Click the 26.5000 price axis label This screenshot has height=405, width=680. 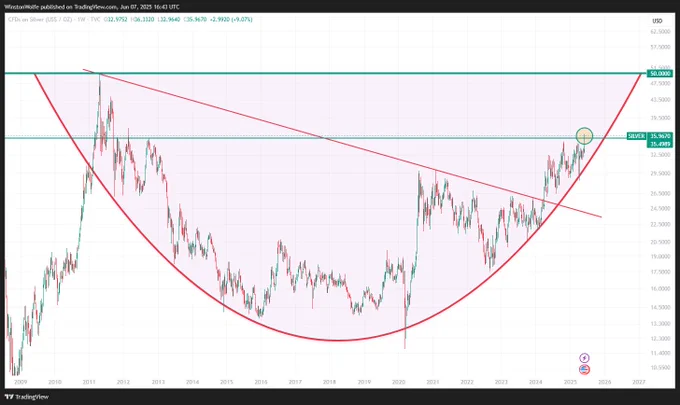click(x=660, y=193)
